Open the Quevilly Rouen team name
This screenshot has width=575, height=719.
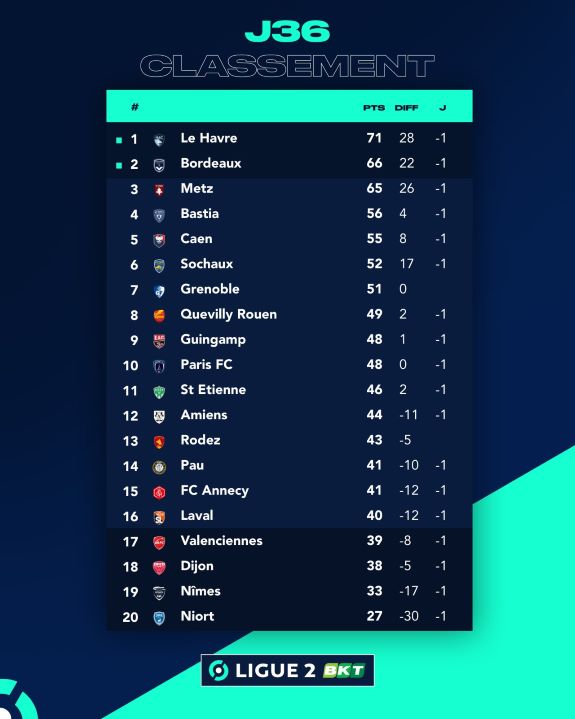pos(229,315)
